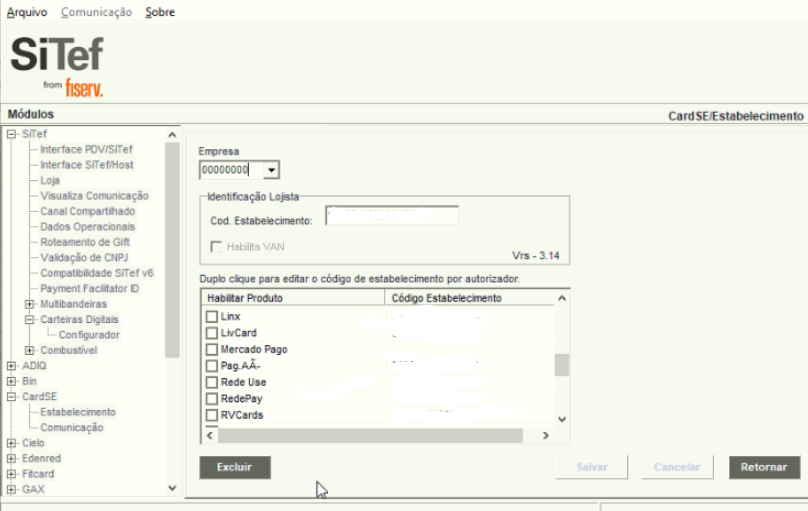This screenshot has width=808, height=511.
Task: Click module tree scroll down arrow
Action: coord(172,488)
